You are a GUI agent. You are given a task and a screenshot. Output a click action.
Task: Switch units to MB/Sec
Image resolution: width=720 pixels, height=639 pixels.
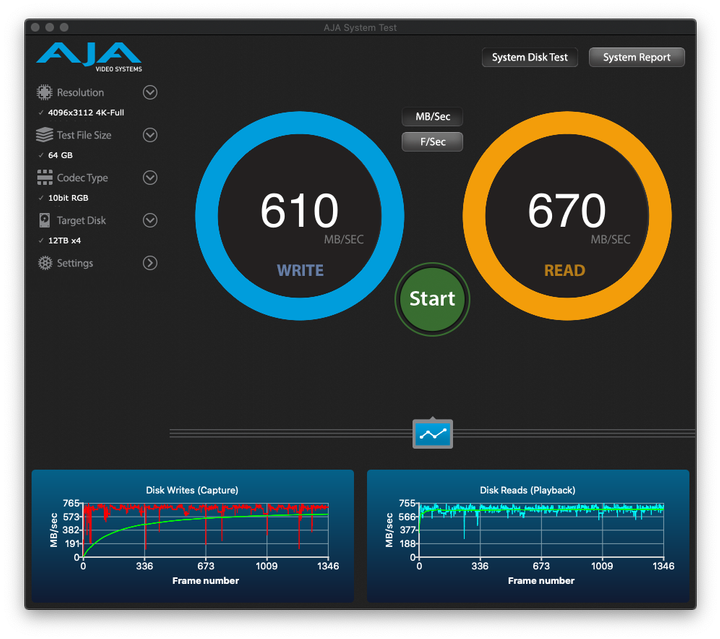pyautogui.click(x=432, y=117)
